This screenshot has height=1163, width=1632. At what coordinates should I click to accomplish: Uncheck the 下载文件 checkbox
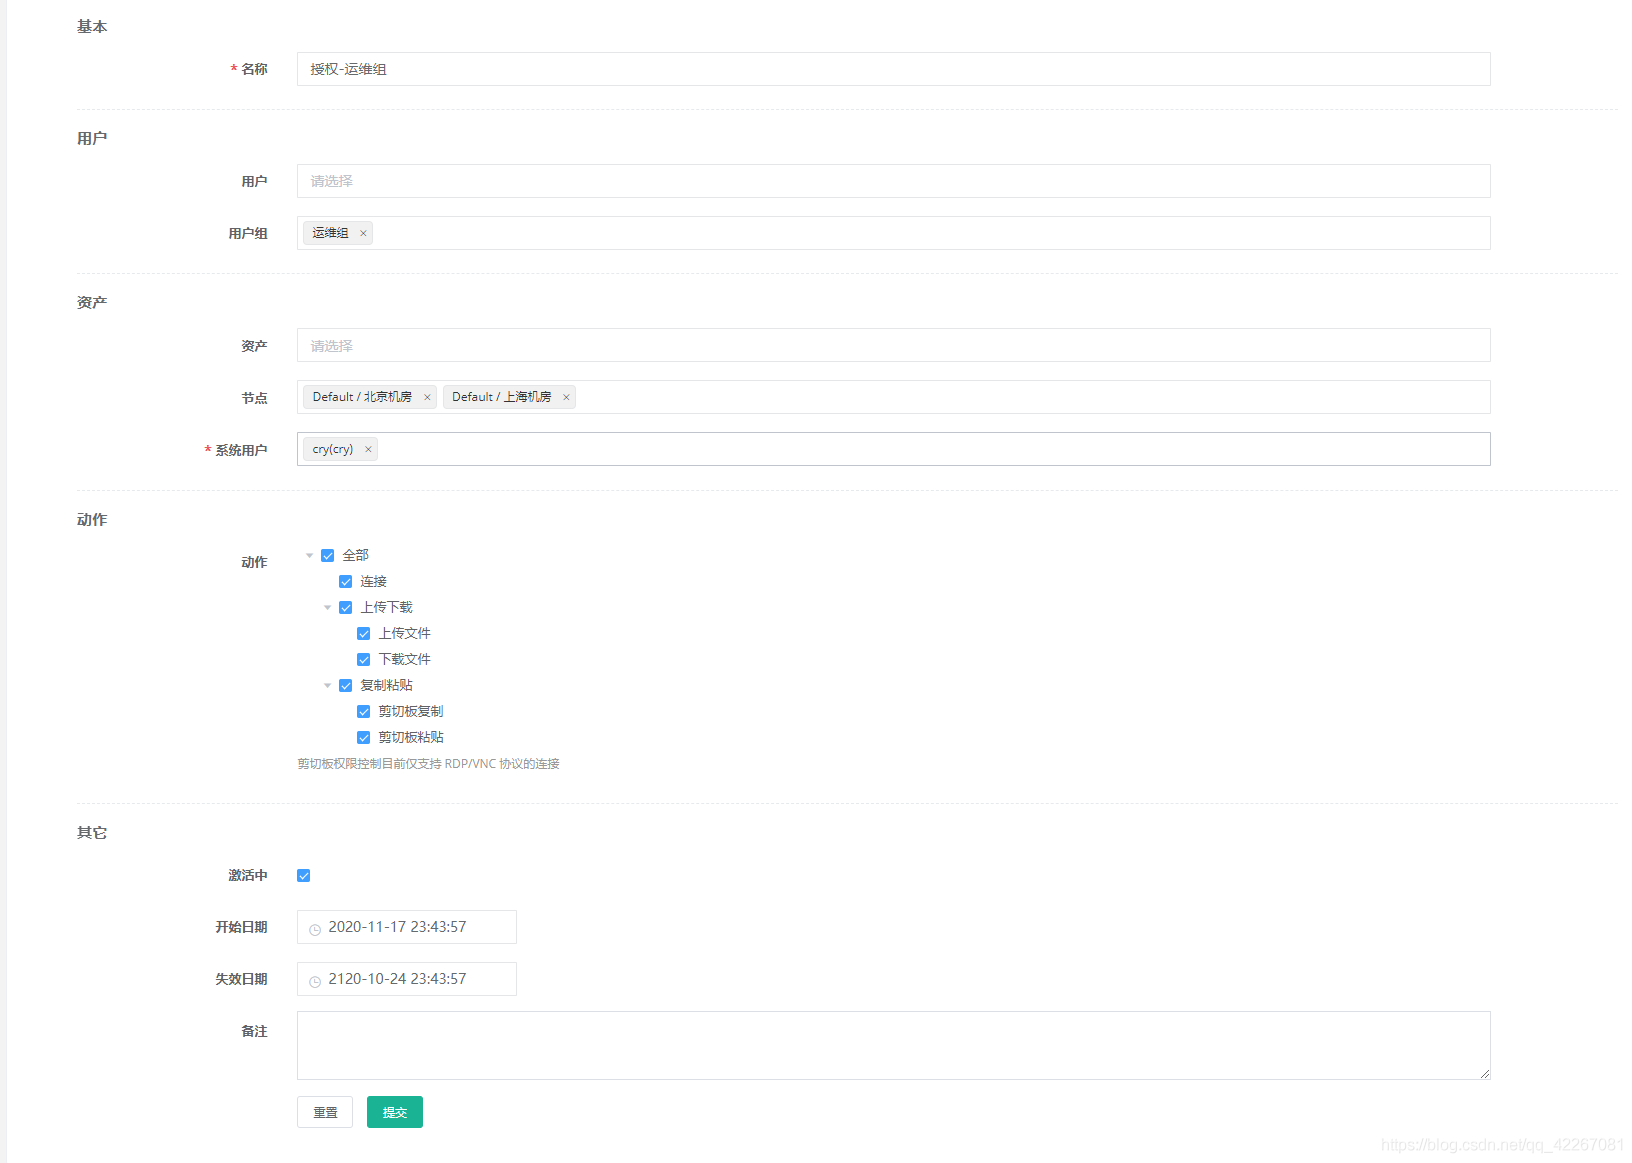(363, 659)
